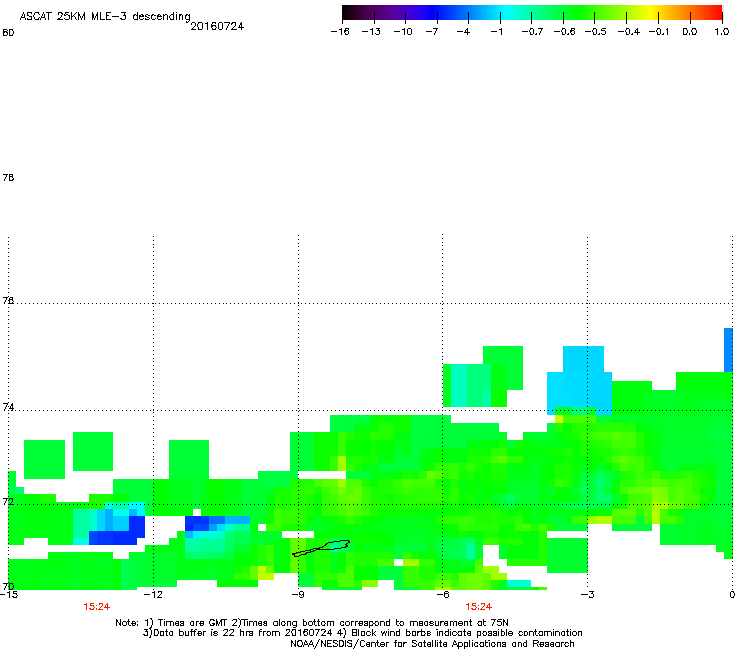The height and width of the screenshot is (650, 740).
Task: Click the "-10" color scale label
Action: click(x=403, y=32)
